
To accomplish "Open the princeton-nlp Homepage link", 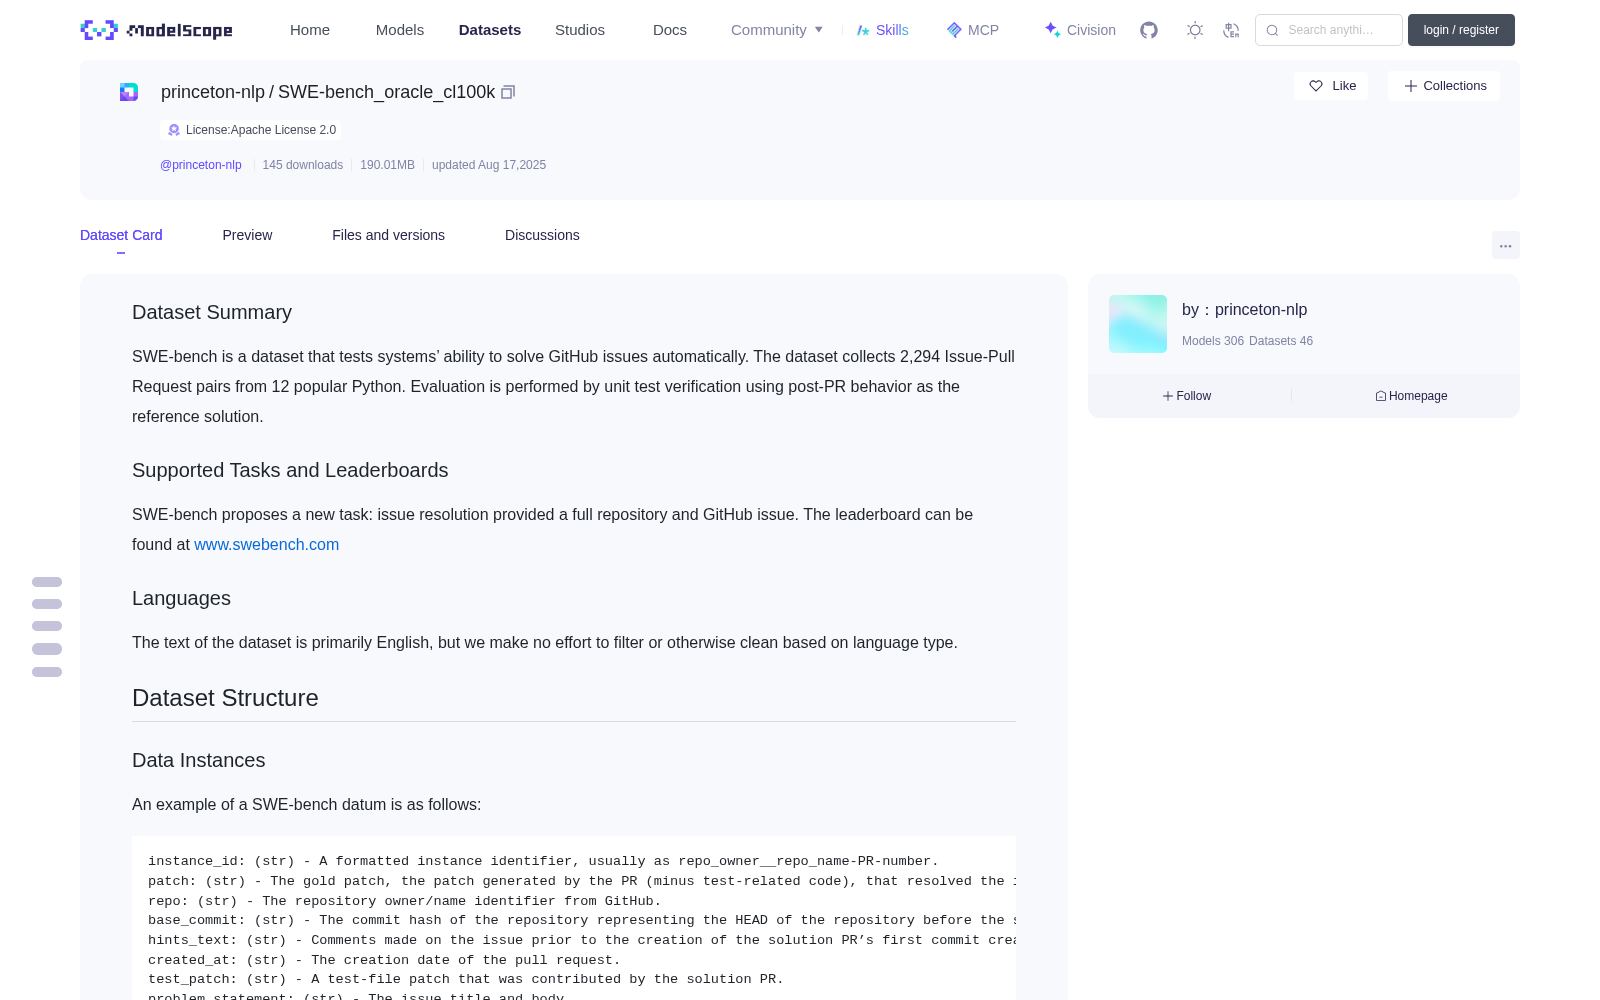I will point(1411,396).
